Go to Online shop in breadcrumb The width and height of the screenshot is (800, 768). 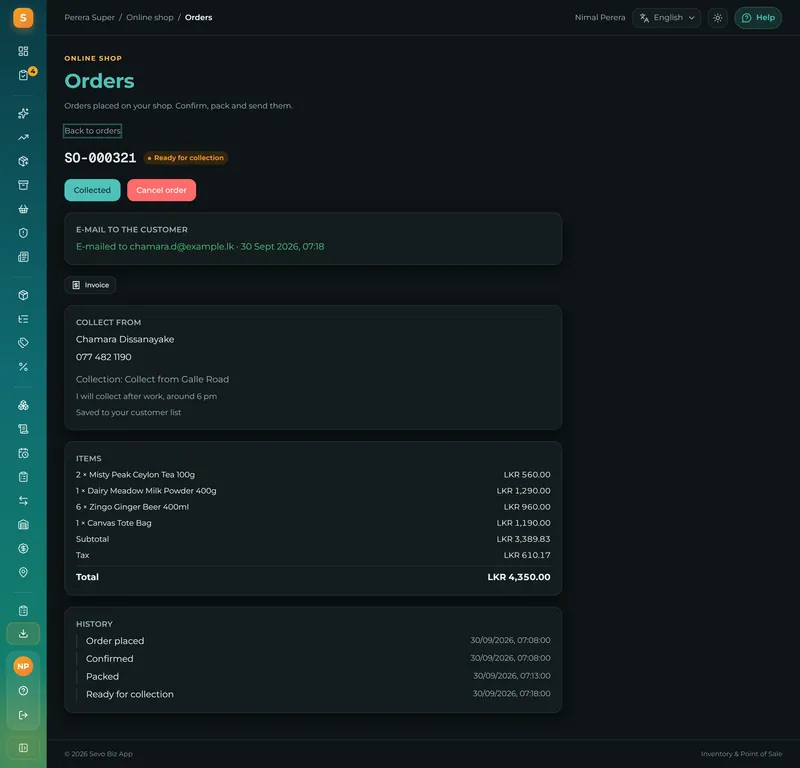click(149, 17)
